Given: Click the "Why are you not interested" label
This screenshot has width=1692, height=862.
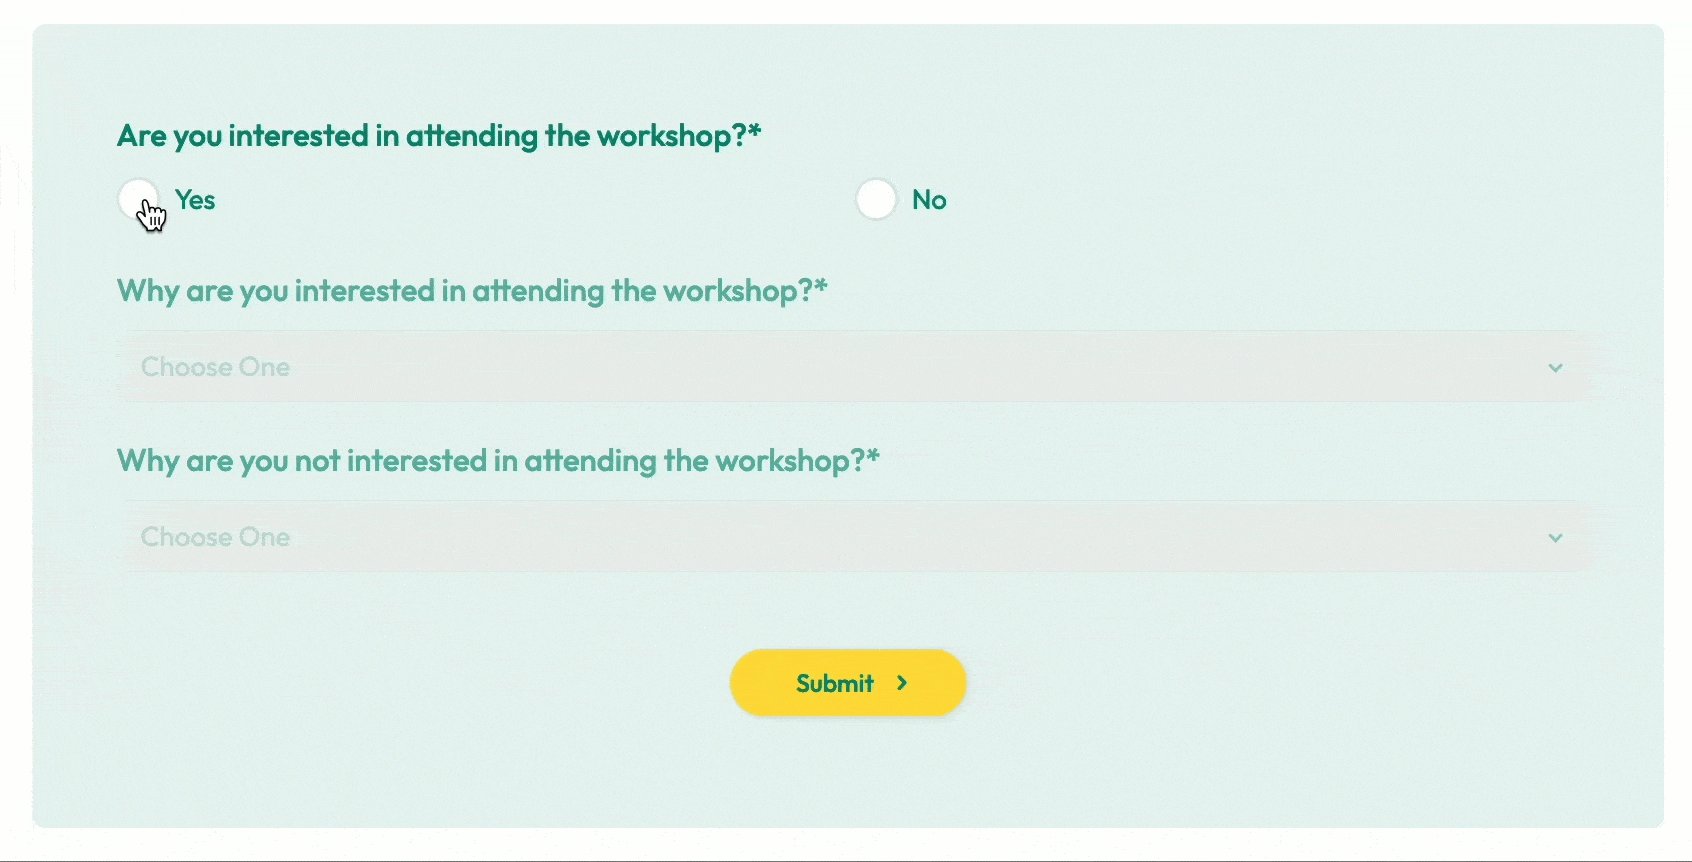Looking at the screenshot, I should [490, 461].
